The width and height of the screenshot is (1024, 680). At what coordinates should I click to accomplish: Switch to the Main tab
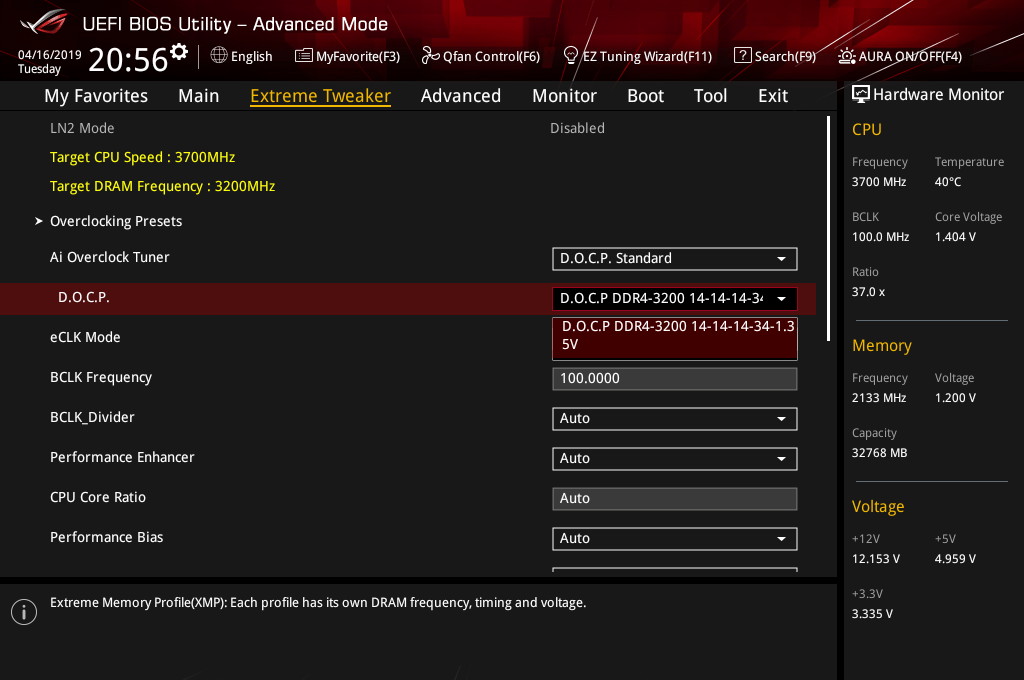pyautogui.click(x=199, y=96)
